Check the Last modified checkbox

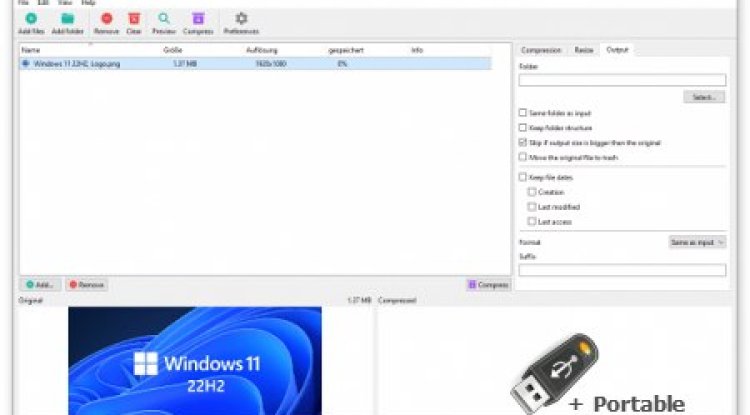(532, 207)
